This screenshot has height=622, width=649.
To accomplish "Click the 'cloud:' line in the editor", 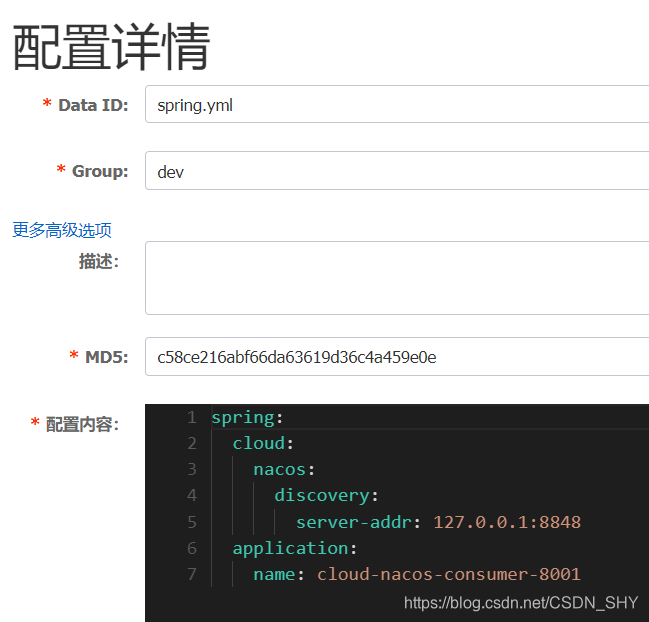I will [x=263, y=444].
